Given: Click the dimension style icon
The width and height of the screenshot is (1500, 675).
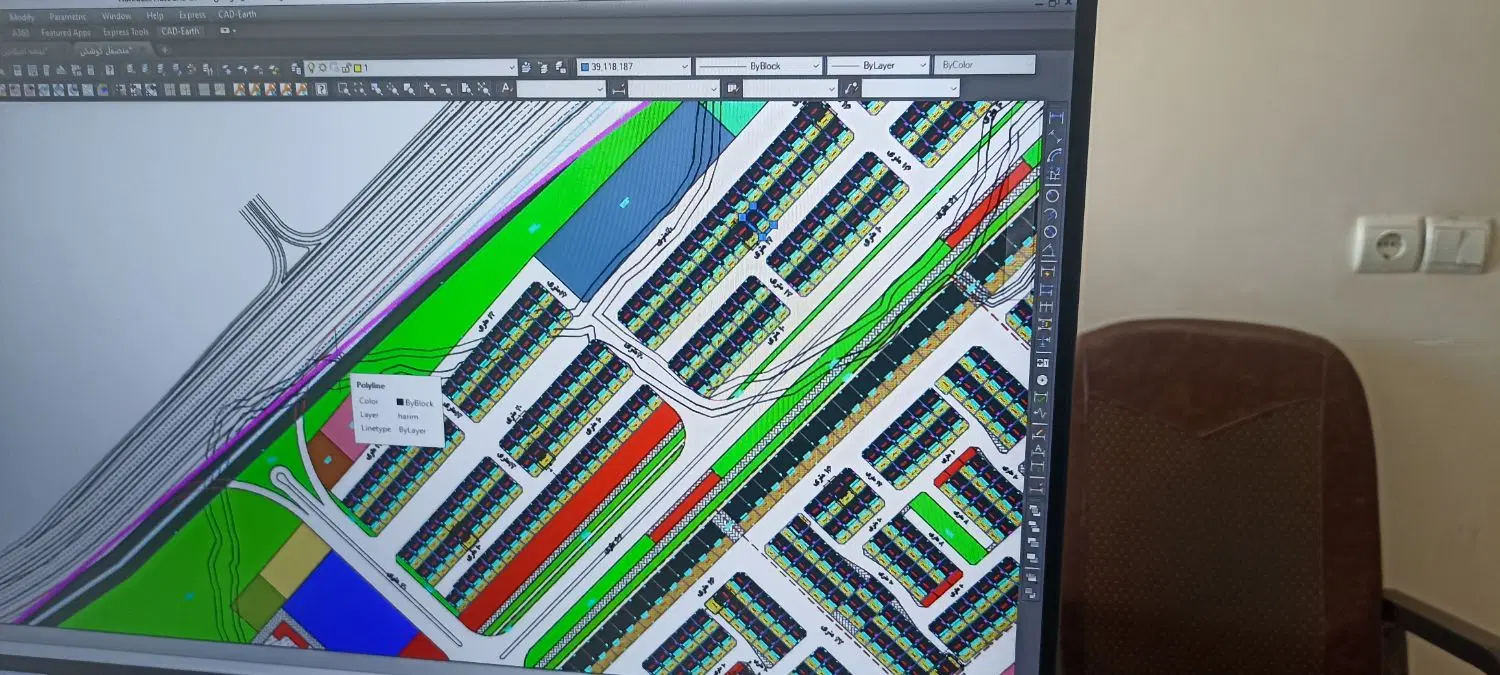Looking at the screenshot, I should coord(617,89).
